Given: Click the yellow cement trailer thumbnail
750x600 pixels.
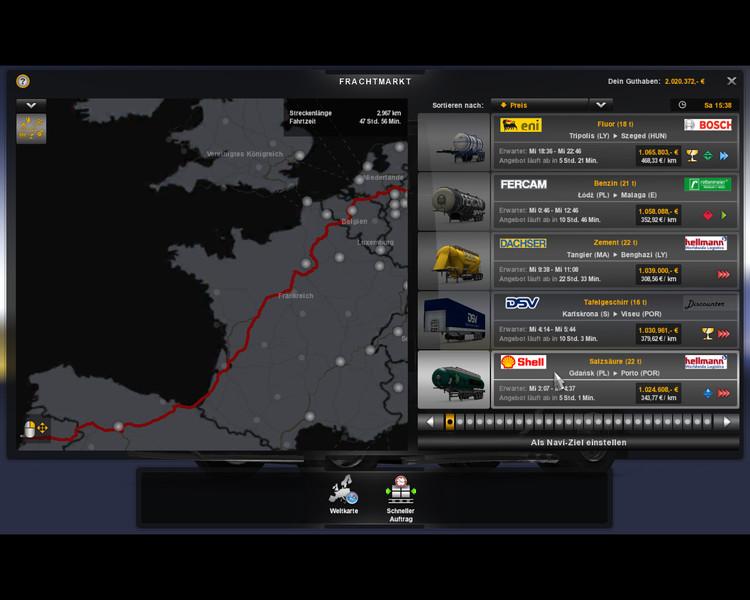Looking at the screenshot, I should click(x=454, y=260).
